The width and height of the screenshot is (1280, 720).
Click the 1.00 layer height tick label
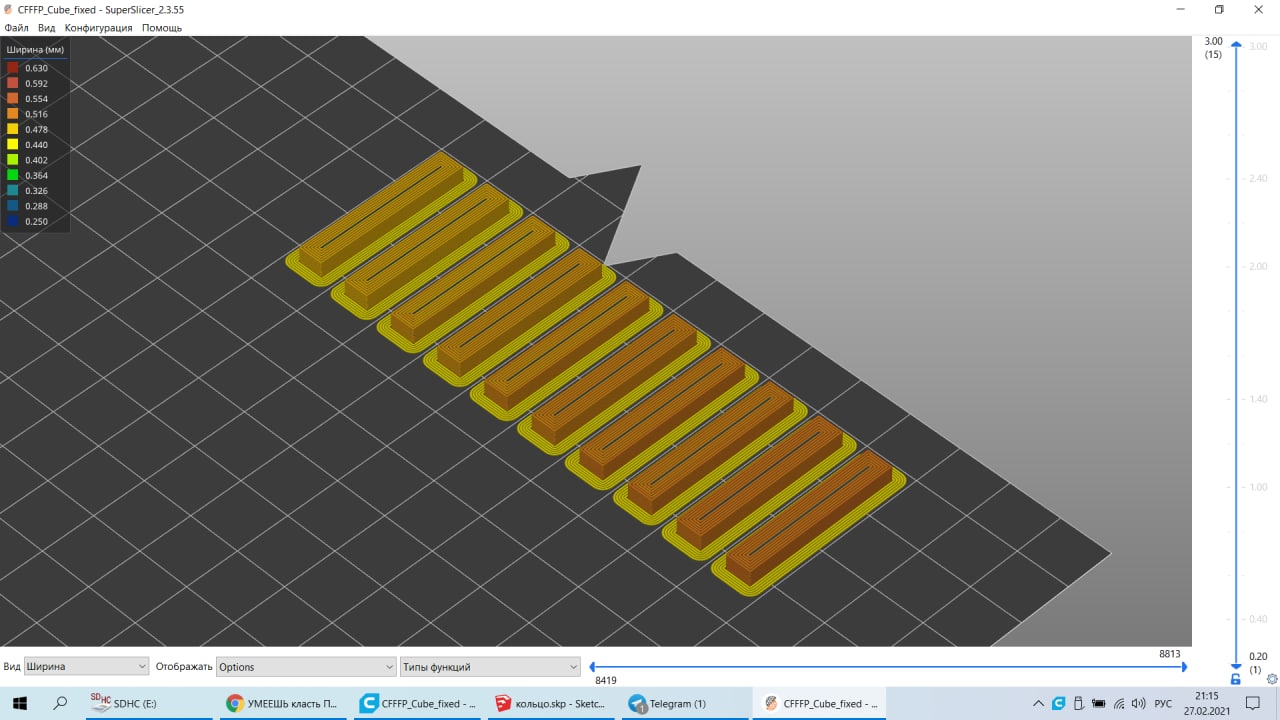click(x=1257, y=487)
